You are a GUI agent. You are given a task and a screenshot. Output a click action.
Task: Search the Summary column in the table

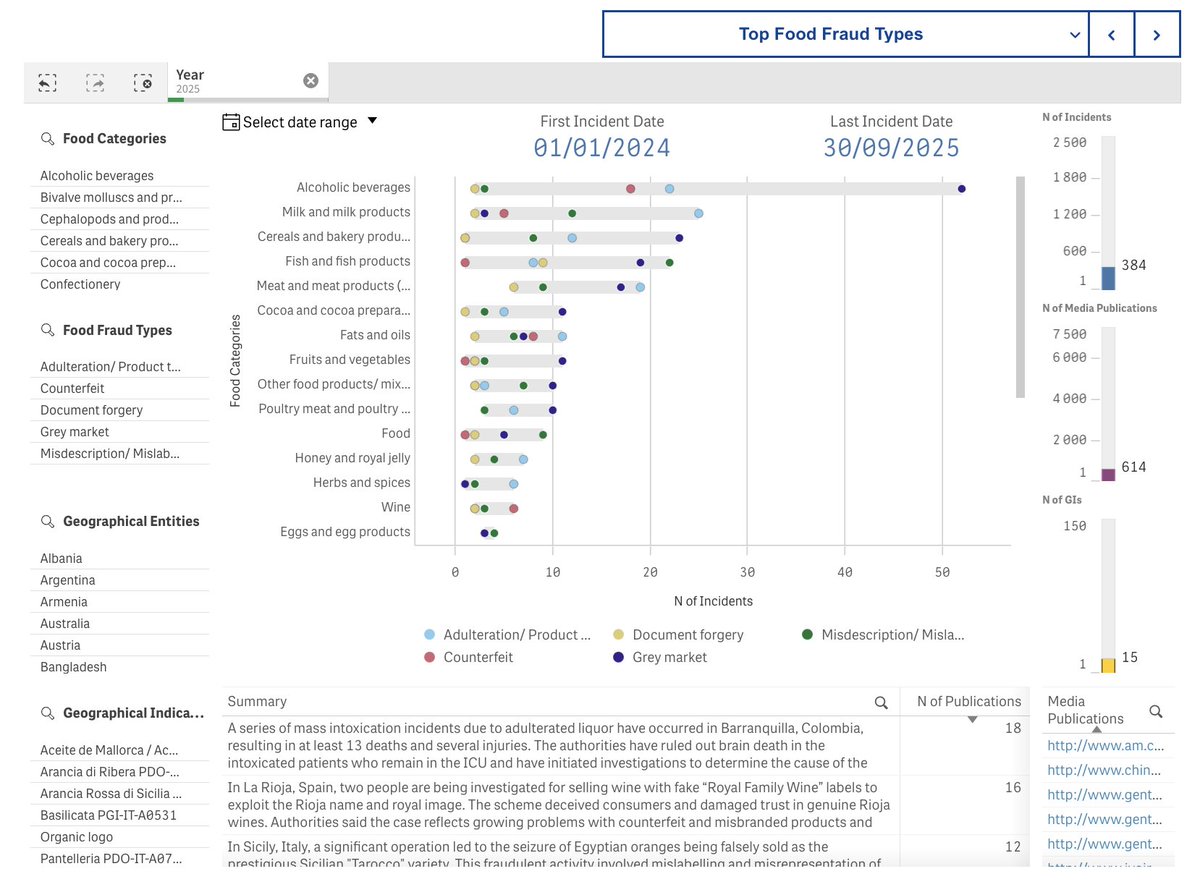881,701
